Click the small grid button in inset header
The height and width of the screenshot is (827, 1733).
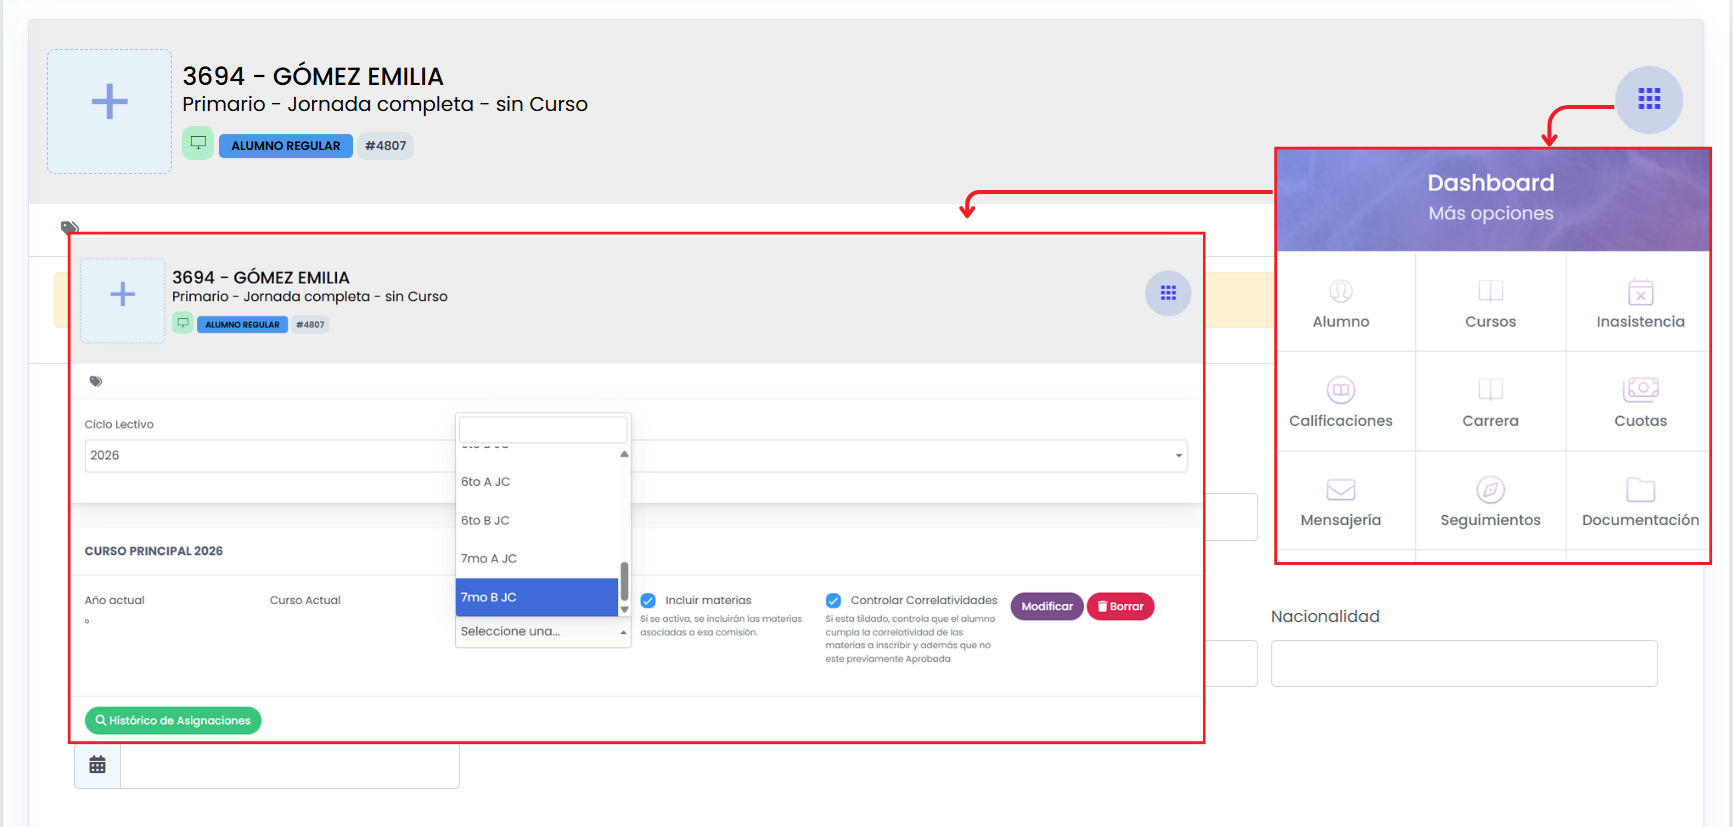click(1168, 293)
